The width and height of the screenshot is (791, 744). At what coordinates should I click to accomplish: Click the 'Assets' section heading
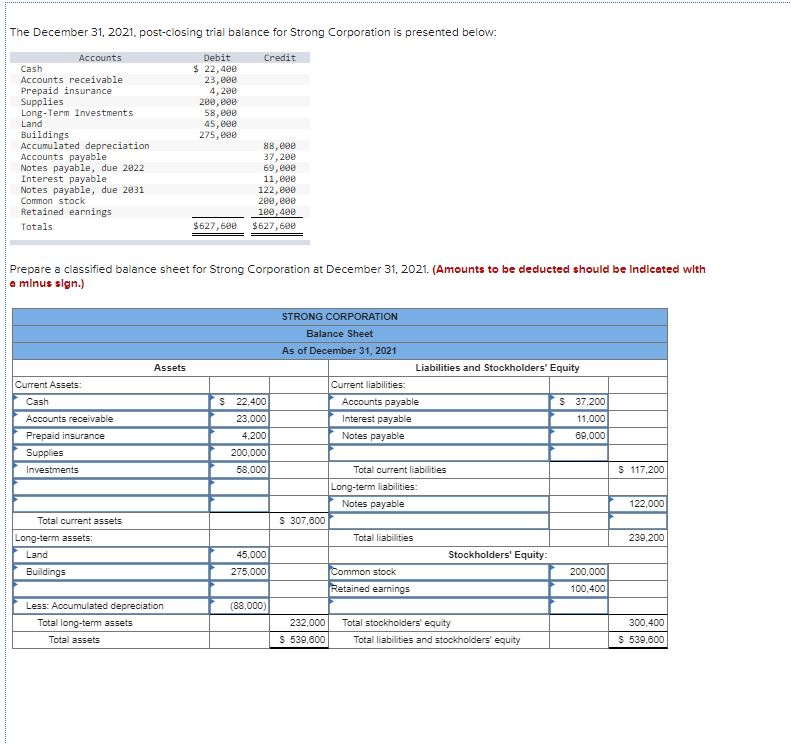coord(170,368)
